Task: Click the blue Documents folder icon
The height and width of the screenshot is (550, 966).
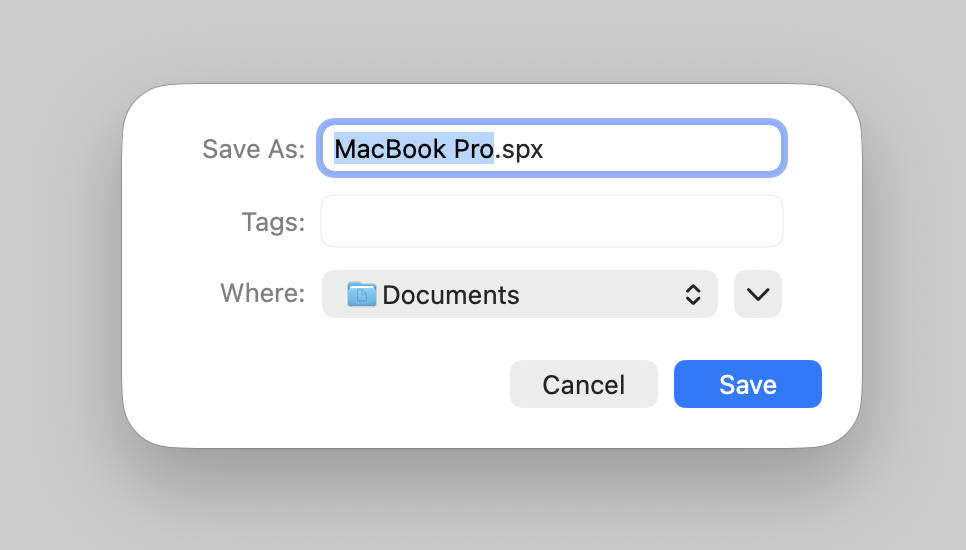Action: 362,294
